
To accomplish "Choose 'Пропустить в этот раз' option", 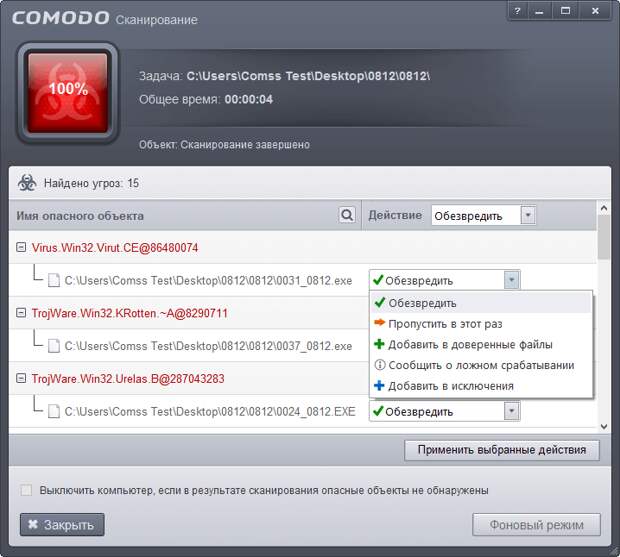I will 480,324.
